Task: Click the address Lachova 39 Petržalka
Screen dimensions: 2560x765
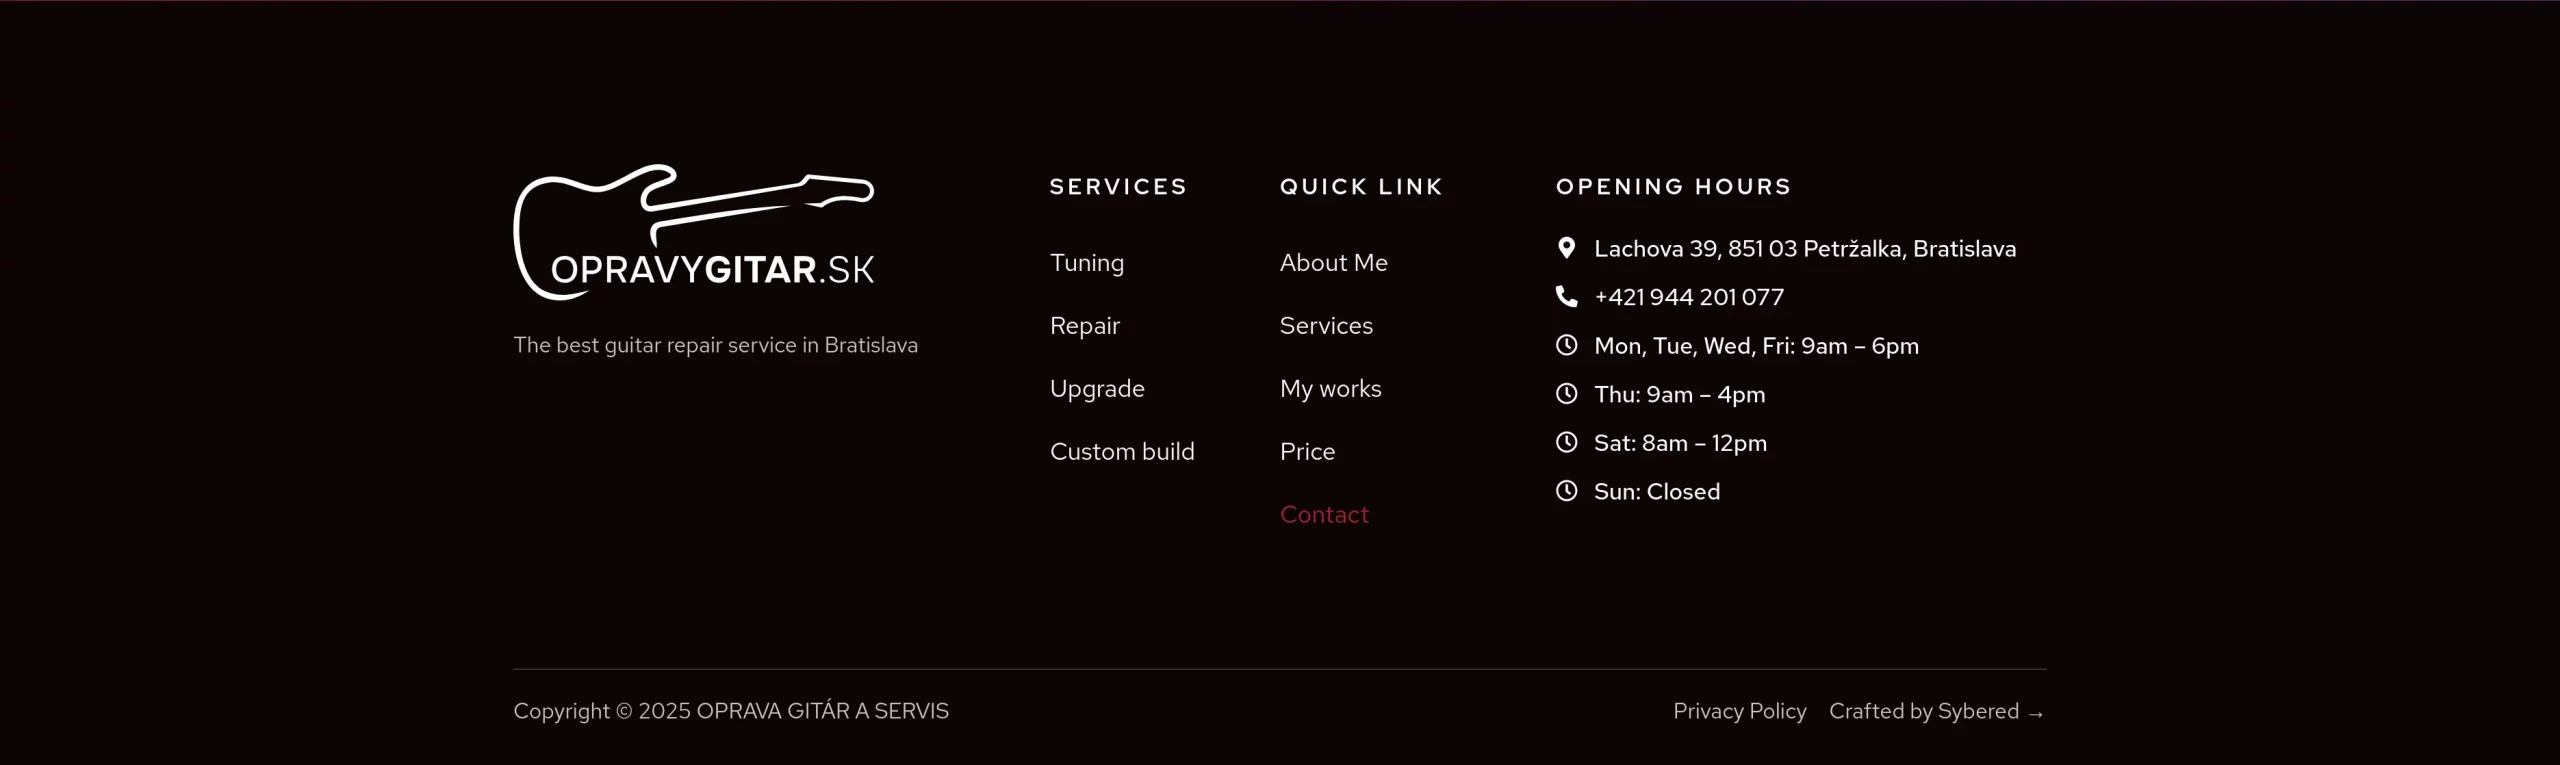Action: (1804, 249)
